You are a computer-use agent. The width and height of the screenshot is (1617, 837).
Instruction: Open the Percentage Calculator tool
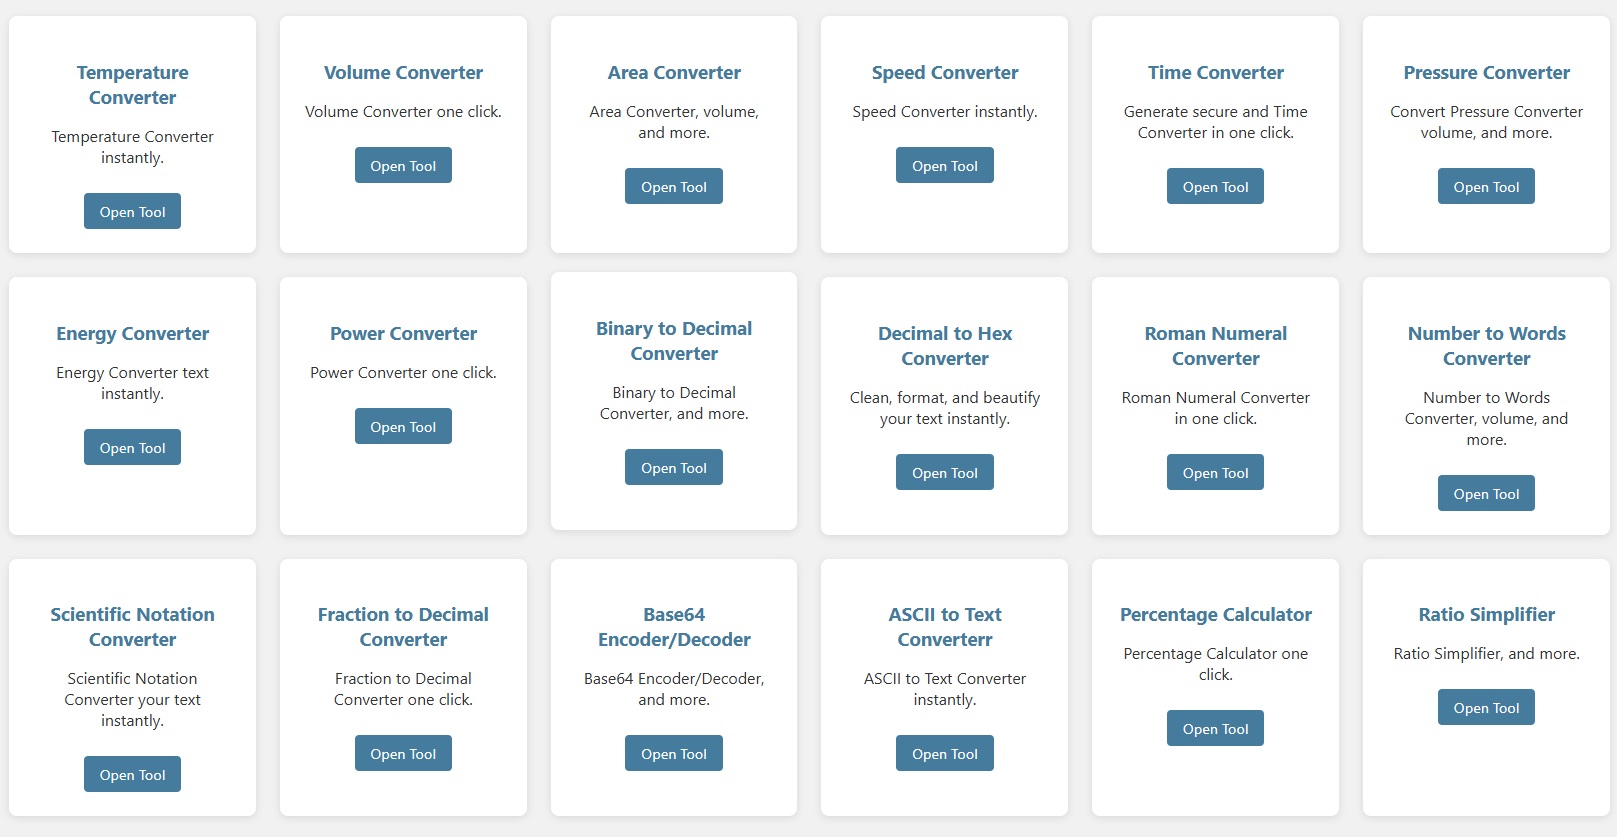[x=1215, y=729]
